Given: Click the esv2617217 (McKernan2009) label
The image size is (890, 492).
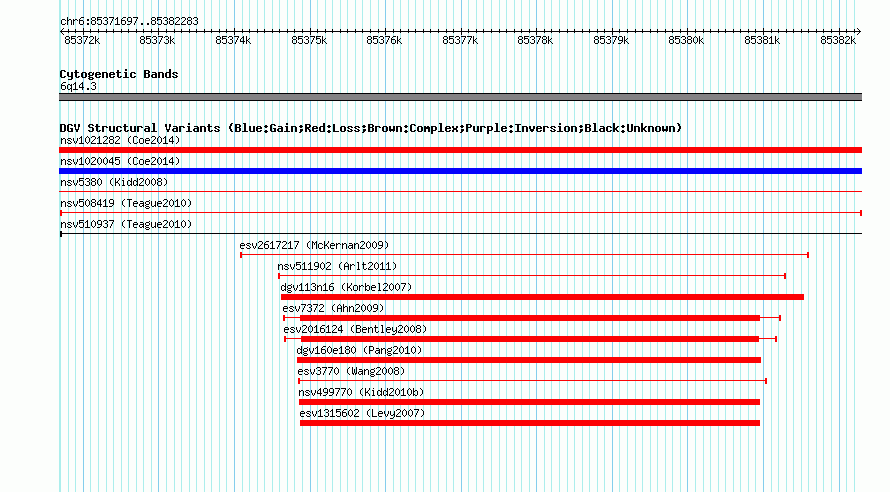Looking at the screenshot, I should click(314, 245).
